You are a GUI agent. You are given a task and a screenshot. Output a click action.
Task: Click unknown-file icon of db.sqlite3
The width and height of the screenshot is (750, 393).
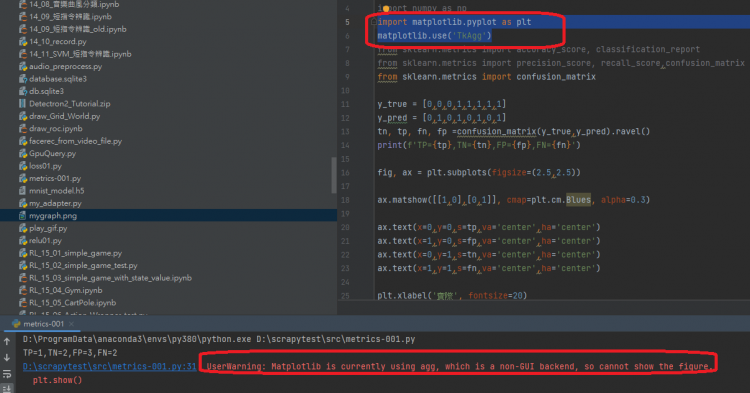click(22, 91)
